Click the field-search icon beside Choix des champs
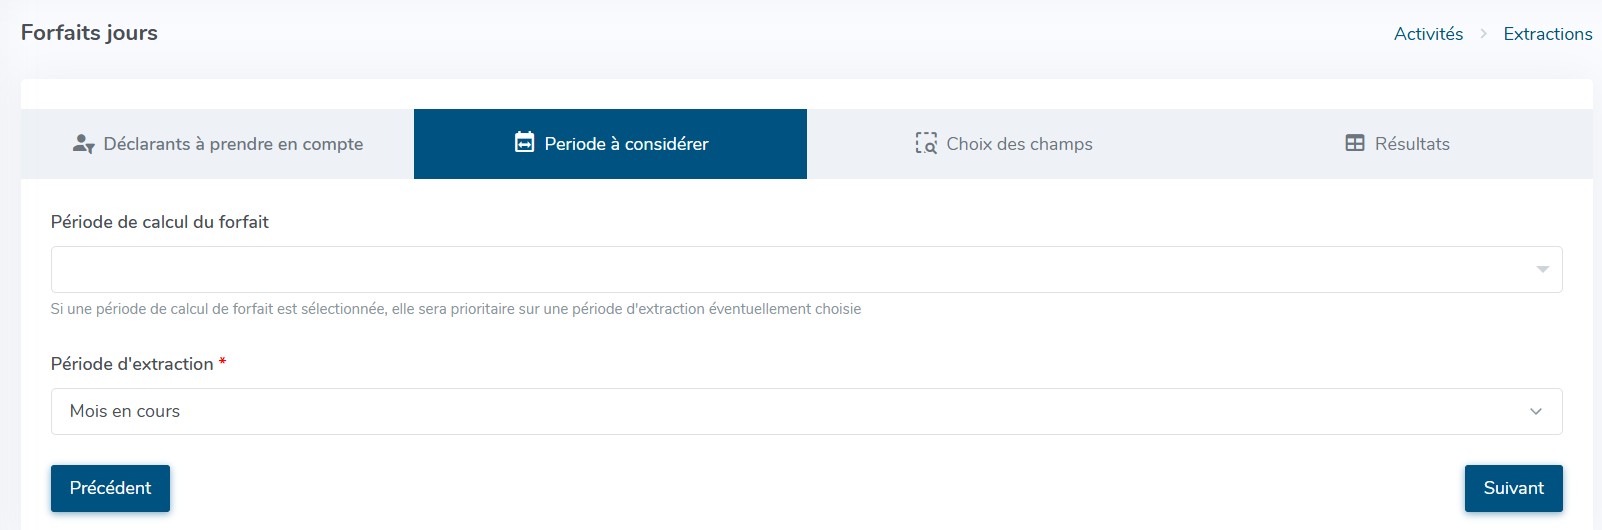This screenshot has height=530, width=1602. (926, 144)
